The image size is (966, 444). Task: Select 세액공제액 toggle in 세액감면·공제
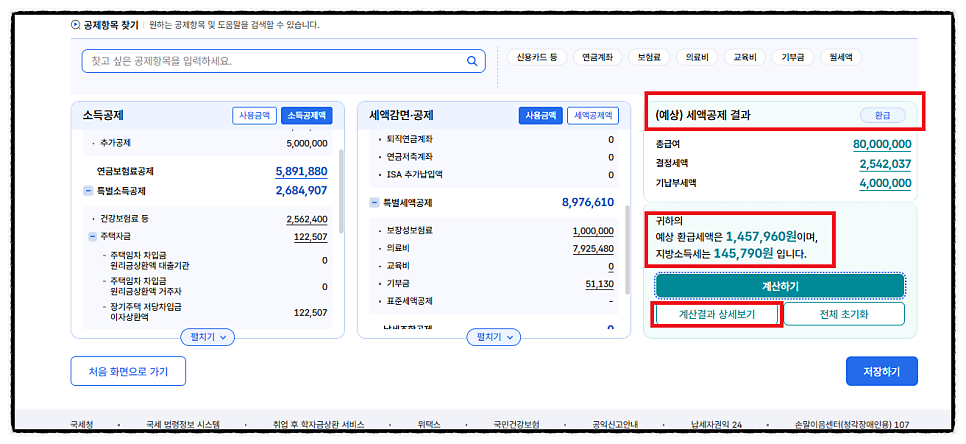pyautogui.click(x=593, y=116)
